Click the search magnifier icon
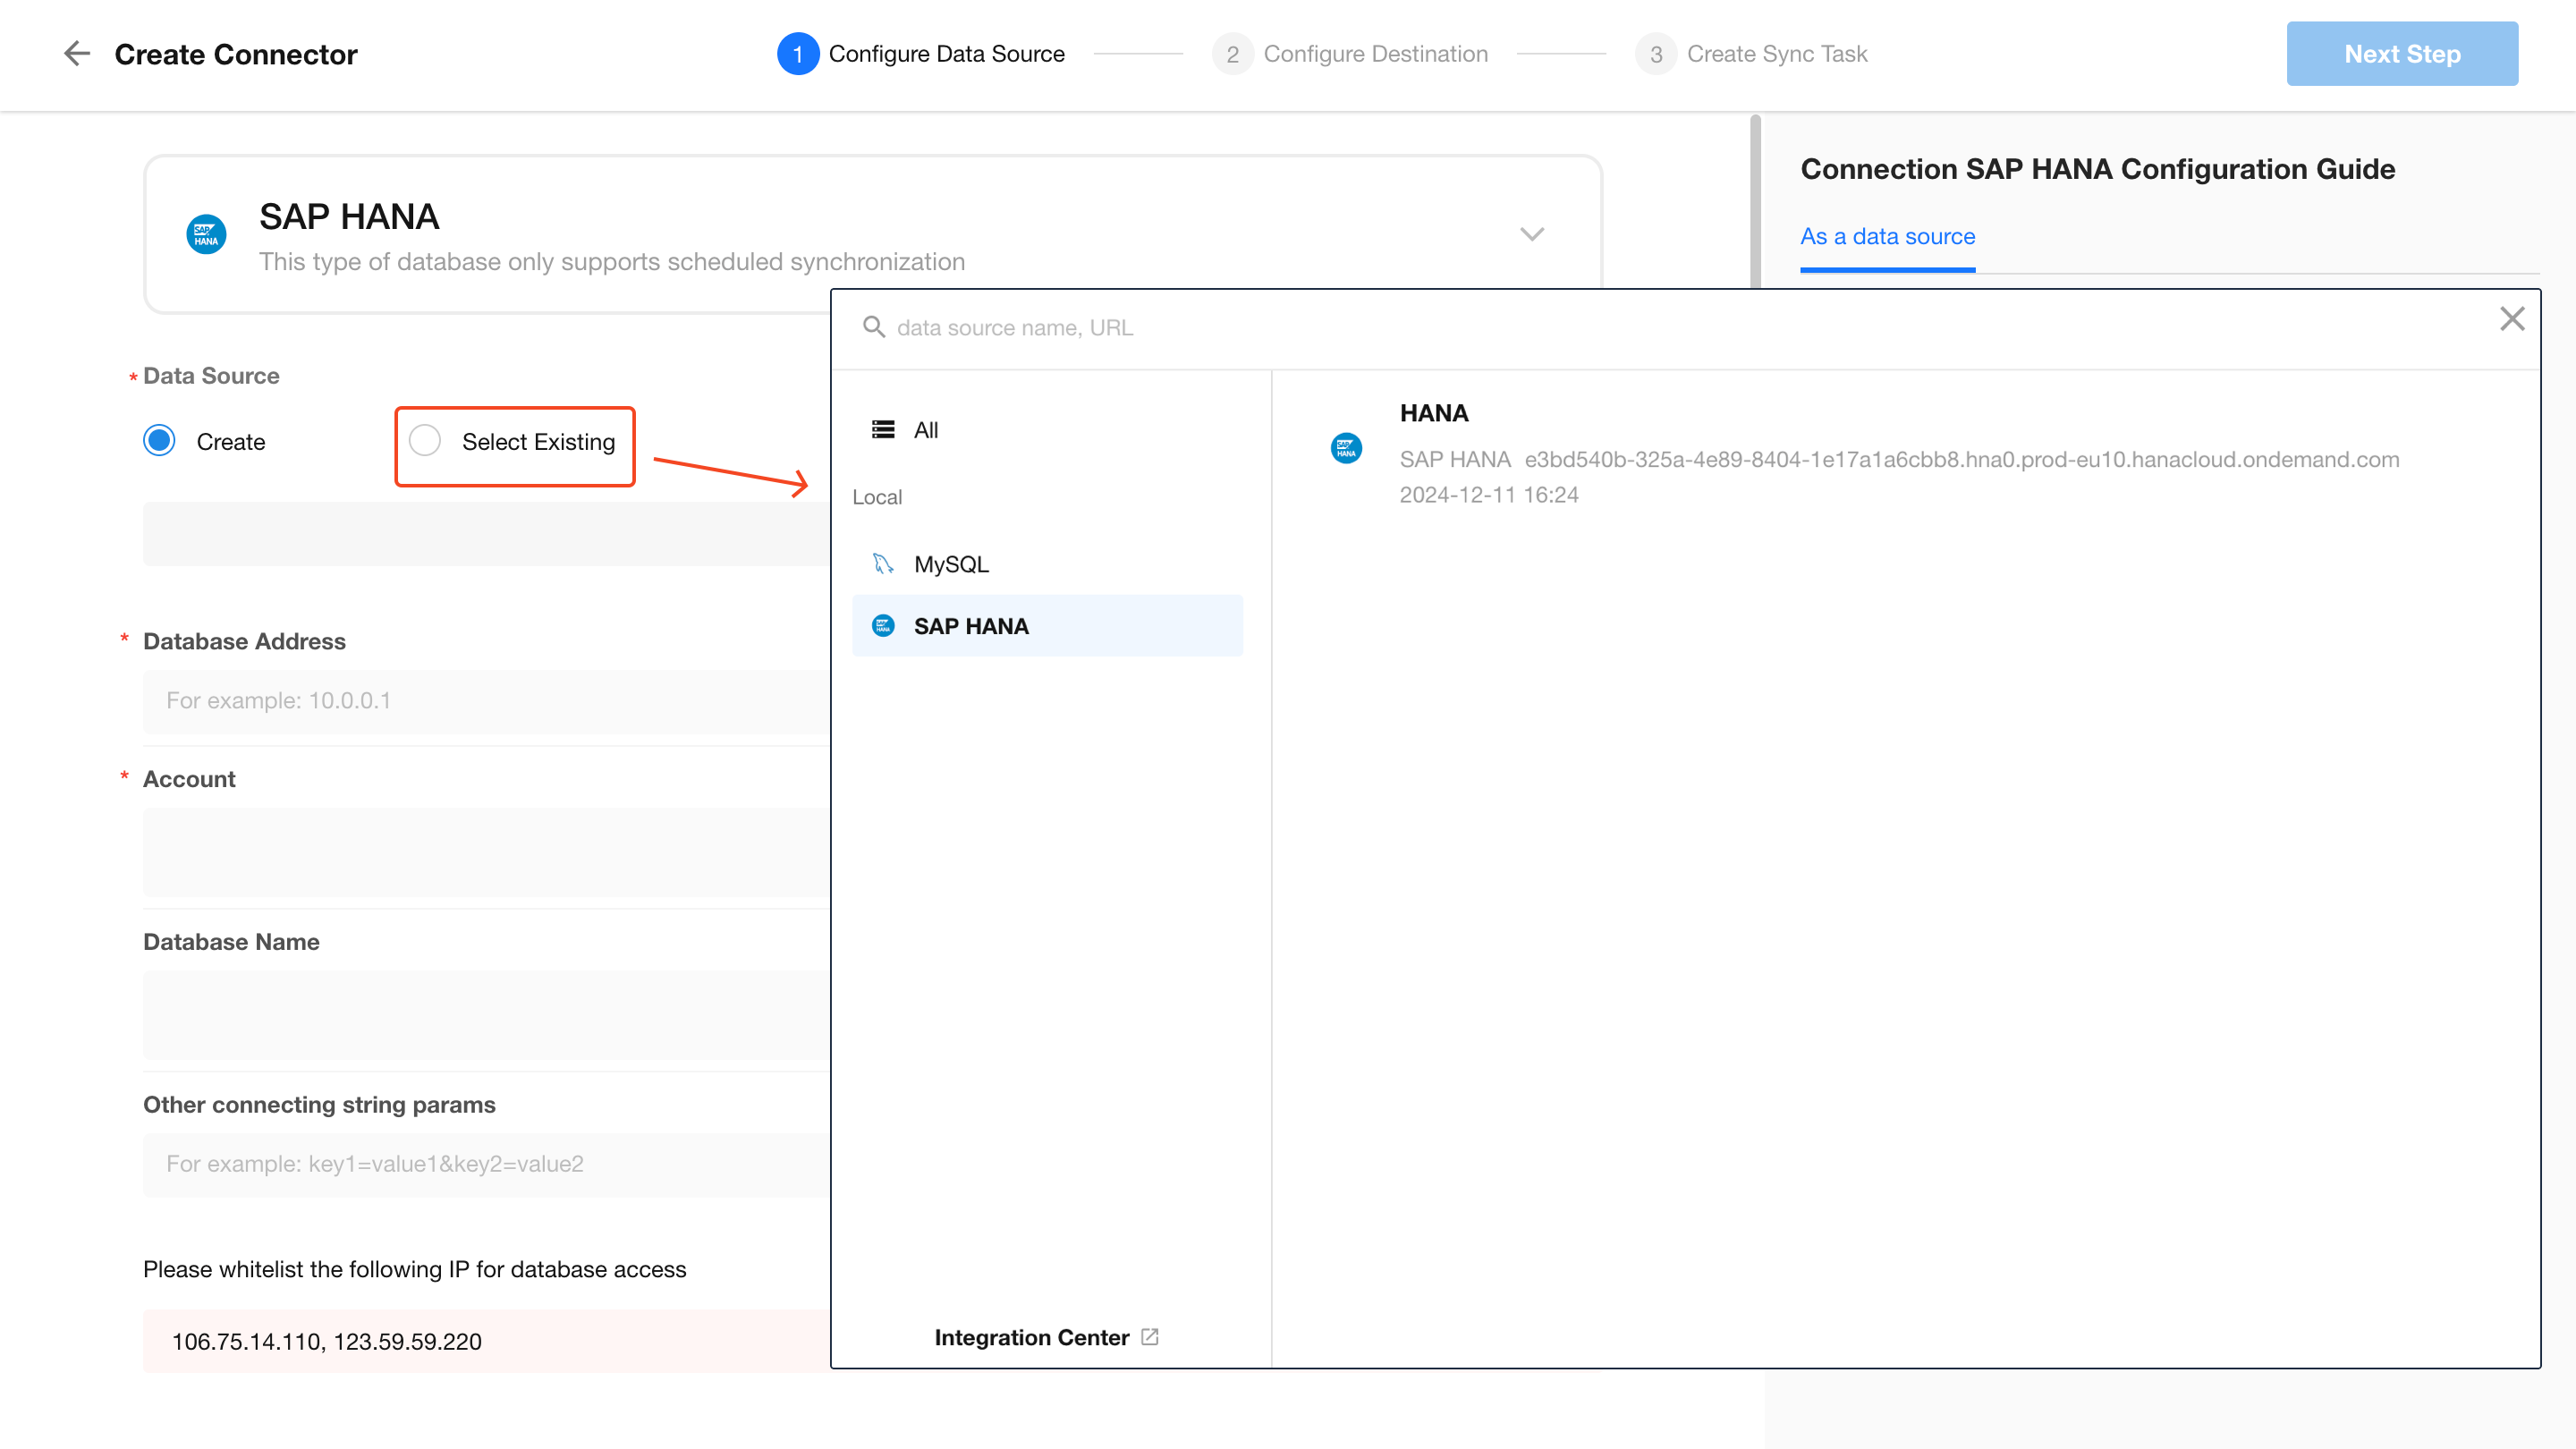This screenshot has height=1449, width=2576. pos(873,327)
